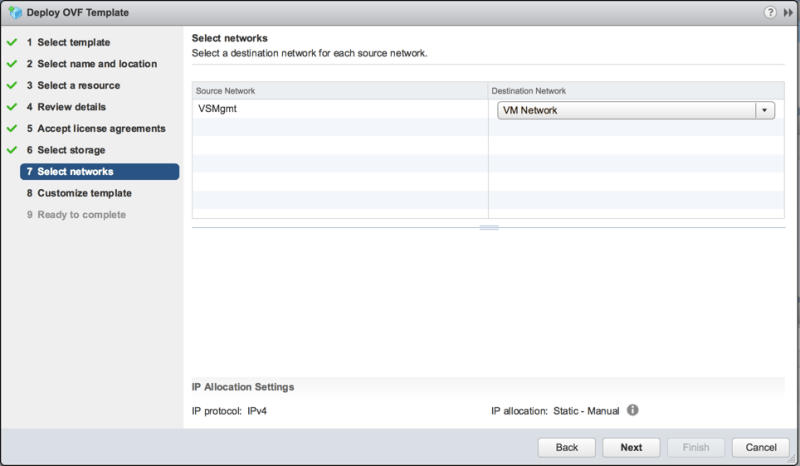Screen dimensions: 800x466
Task: Click the green checkmark beside Select template
Action: pos(12,43)
